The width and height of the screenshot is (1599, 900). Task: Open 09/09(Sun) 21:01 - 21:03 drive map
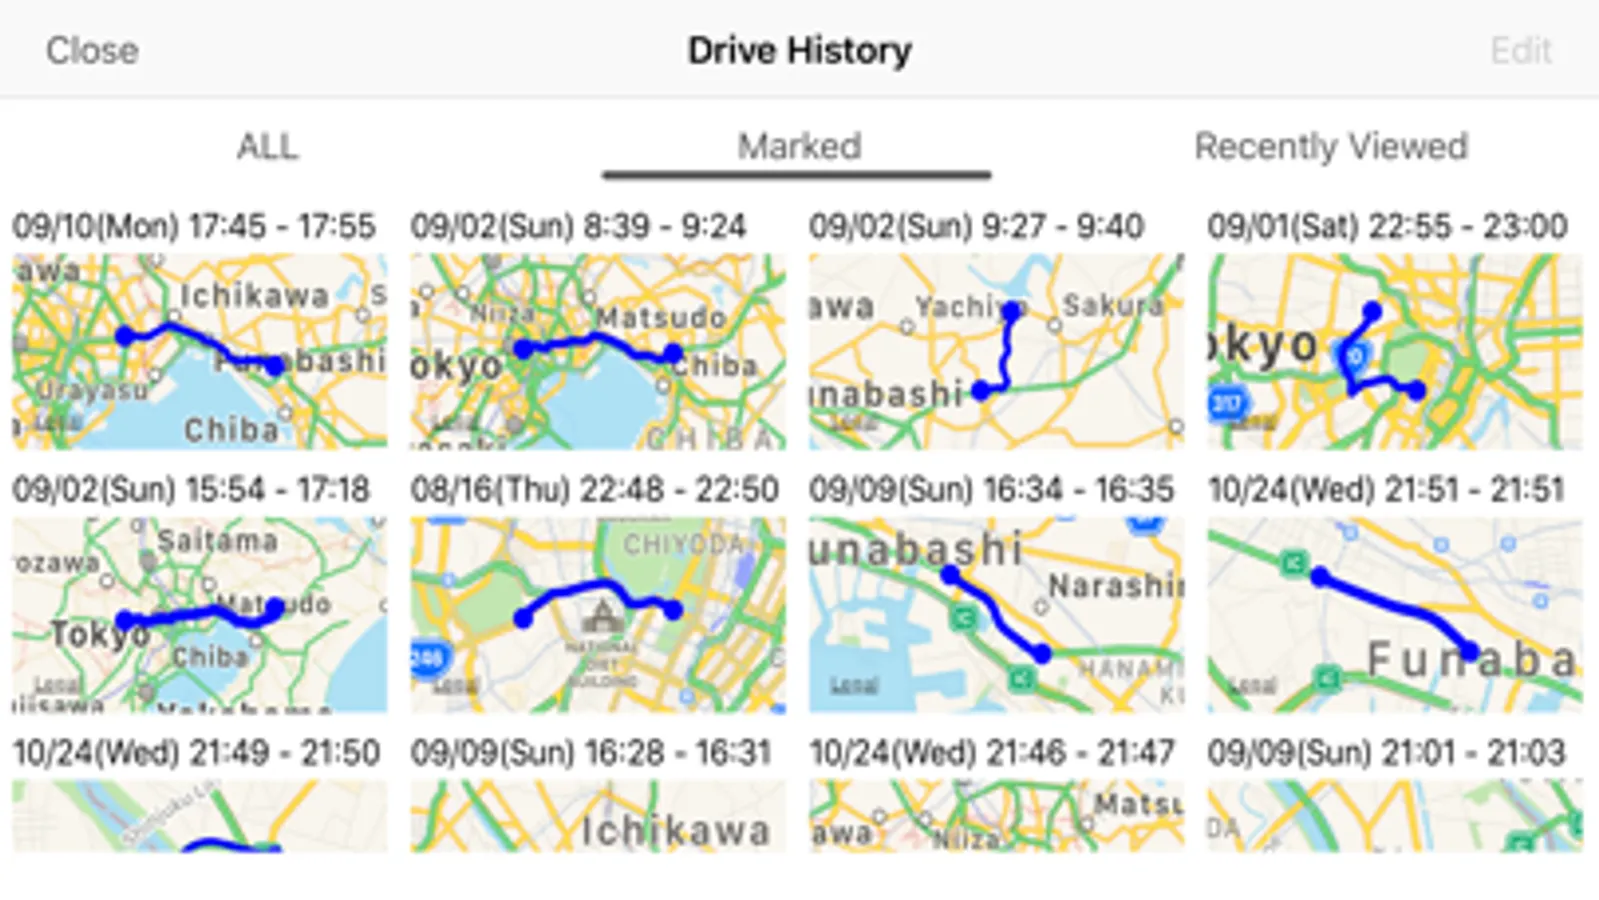1395,816
